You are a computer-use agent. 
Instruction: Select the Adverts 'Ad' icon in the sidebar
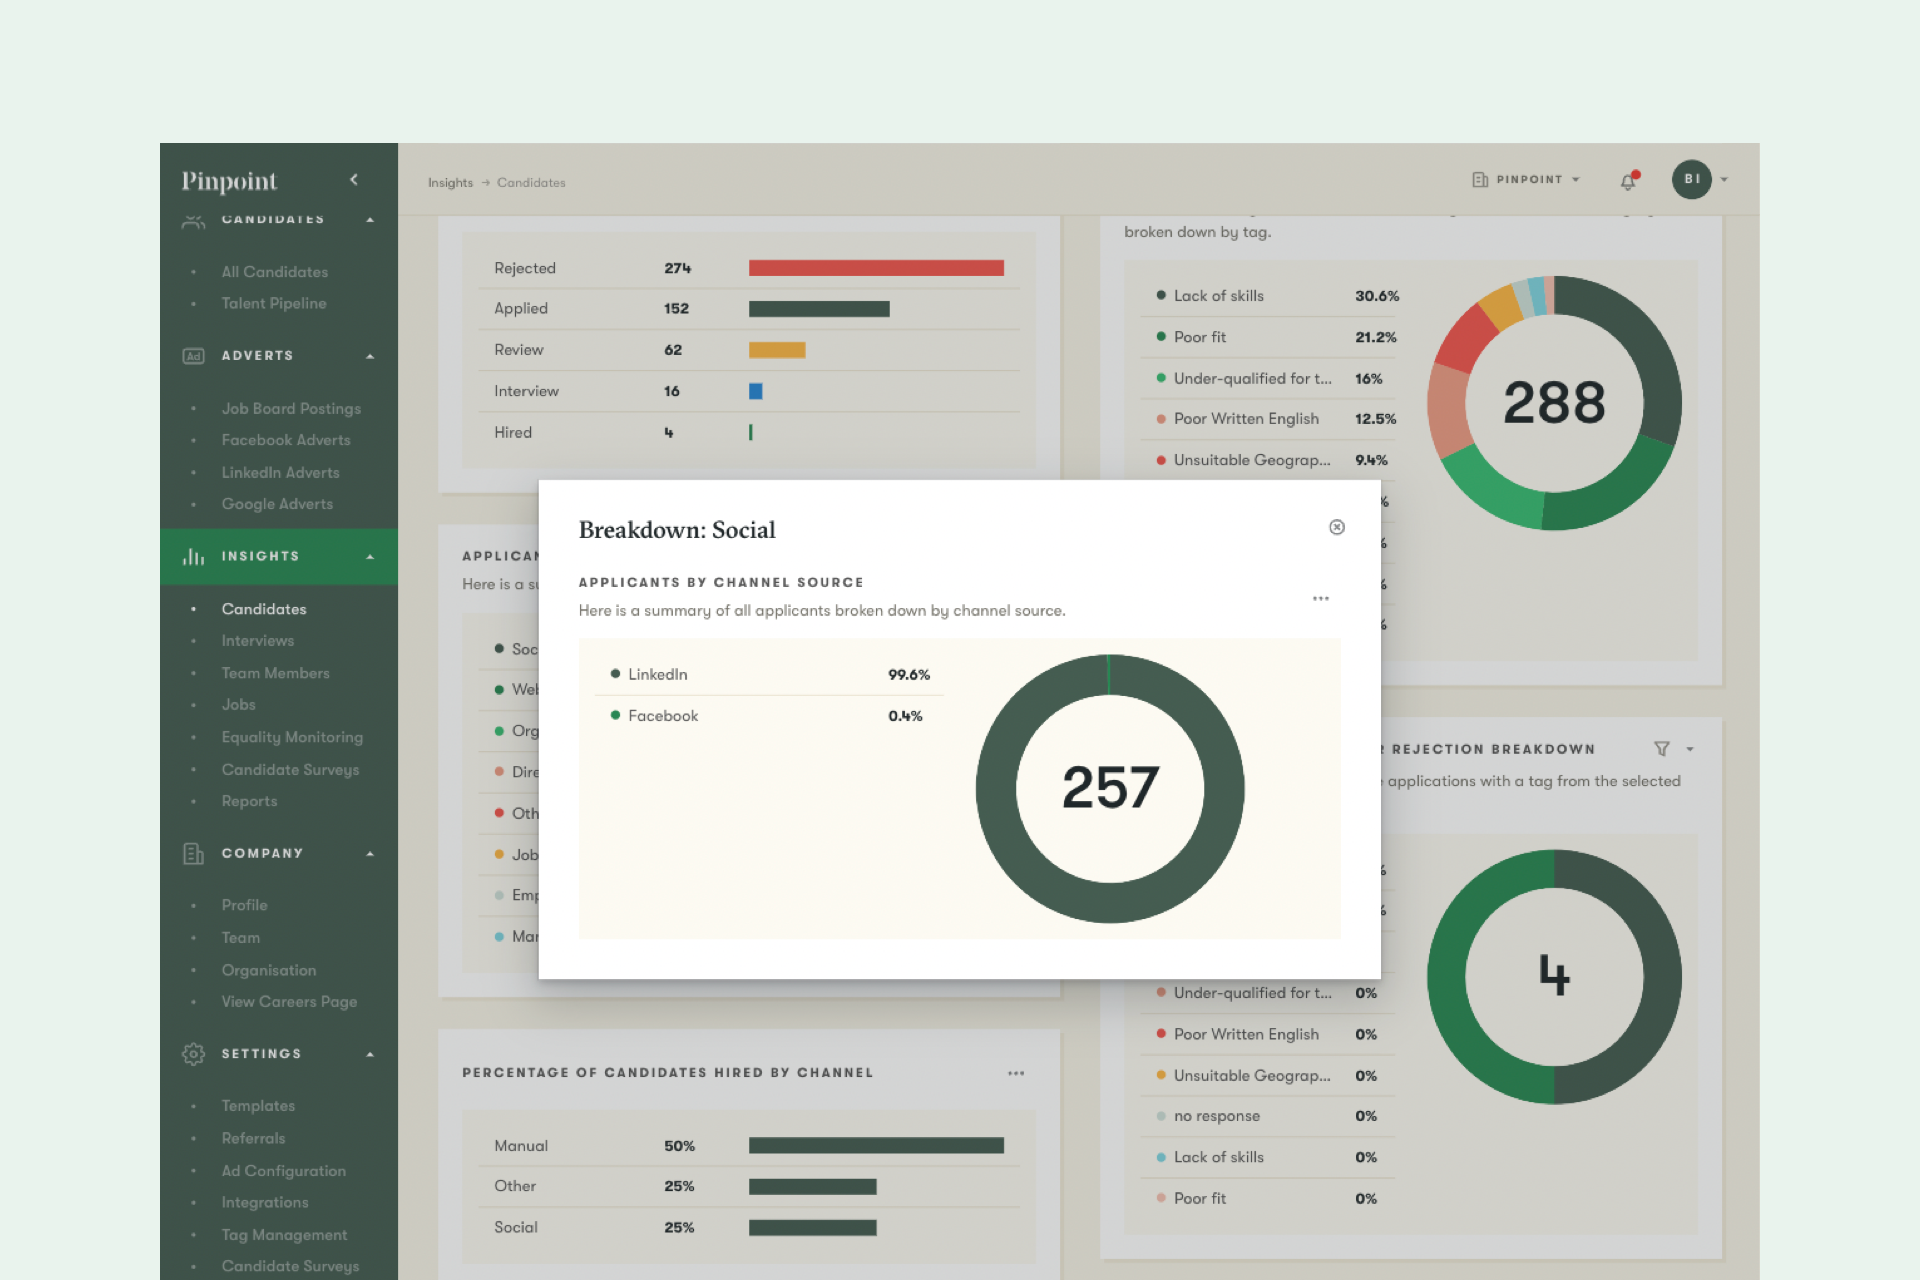point(193,355)
